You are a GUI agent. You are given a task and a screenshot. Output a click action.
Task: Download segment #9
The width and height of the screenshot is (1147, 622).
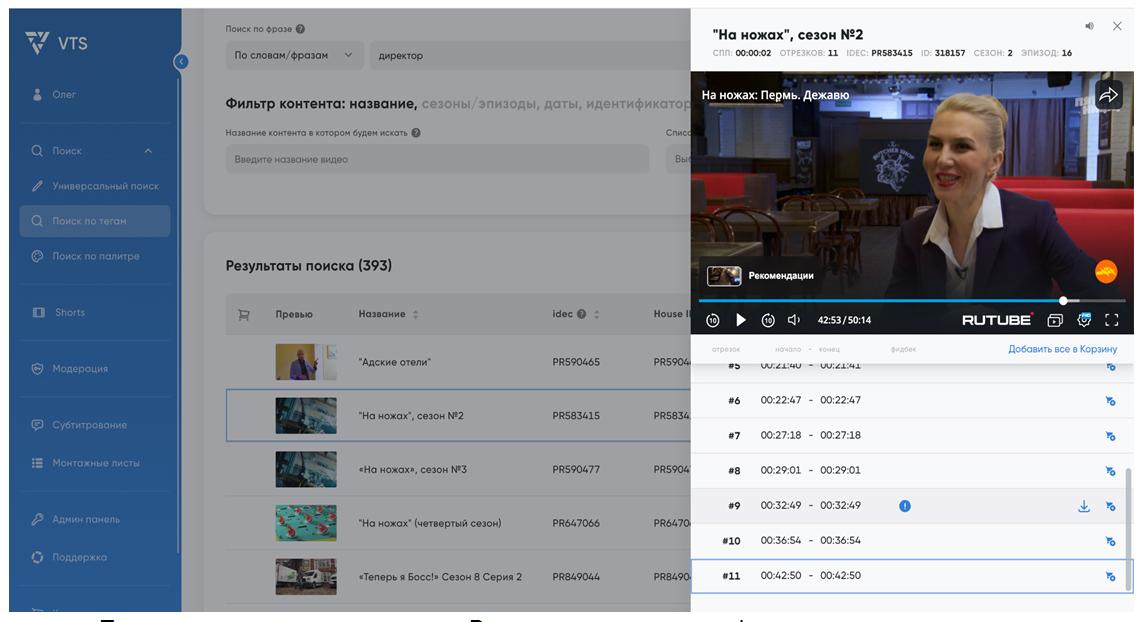click(1083, 506)
